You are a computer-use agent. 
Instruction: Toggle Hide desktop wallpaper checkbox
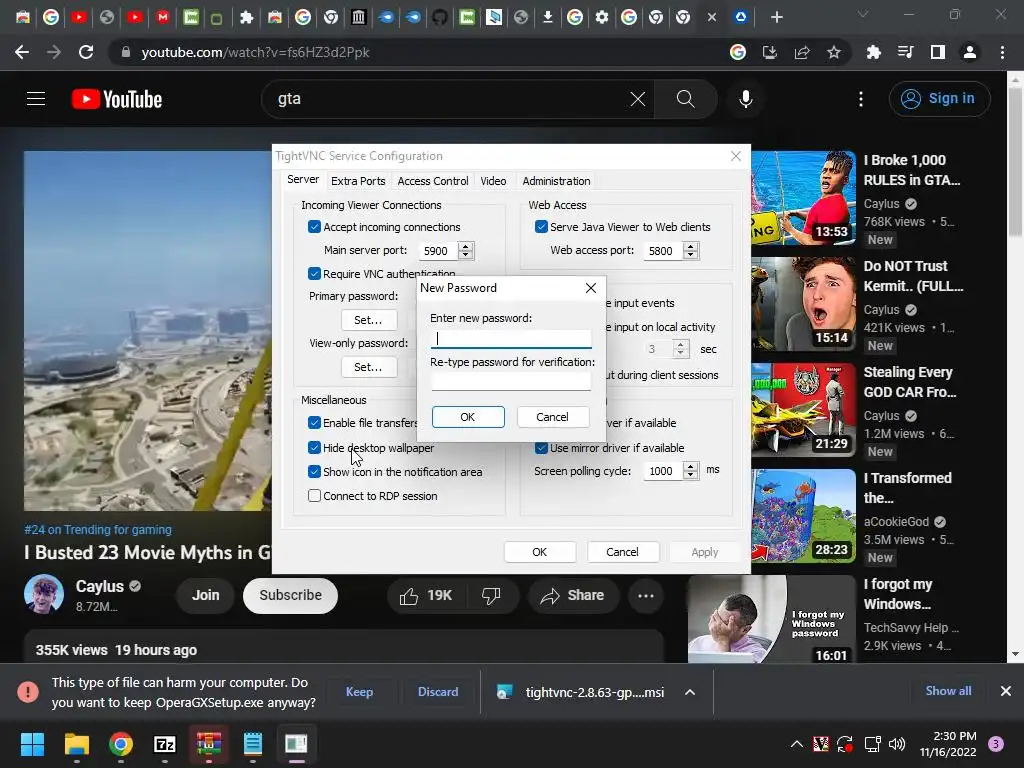point(314,447)
